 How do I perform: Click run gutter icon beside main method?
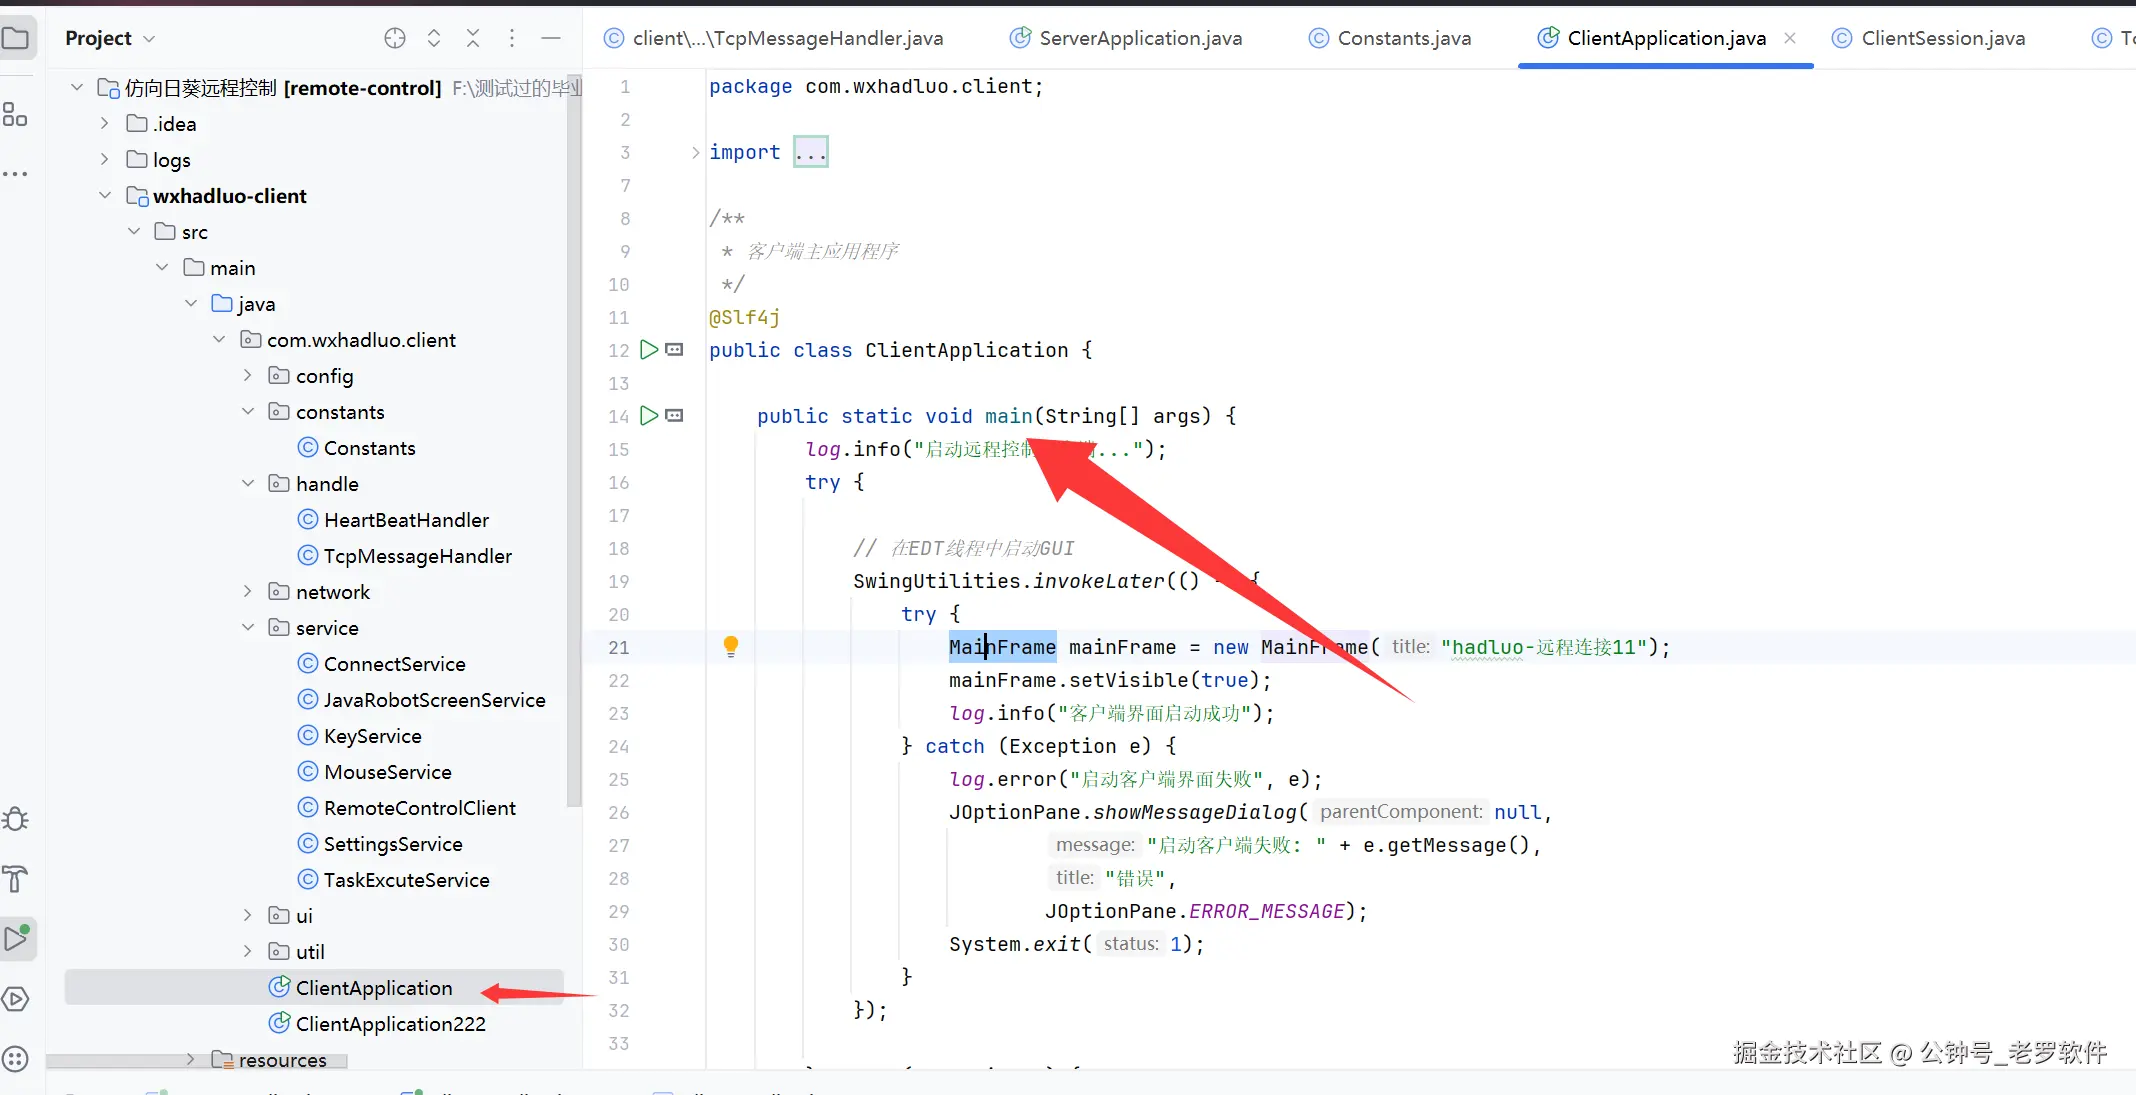click(649, 415)
